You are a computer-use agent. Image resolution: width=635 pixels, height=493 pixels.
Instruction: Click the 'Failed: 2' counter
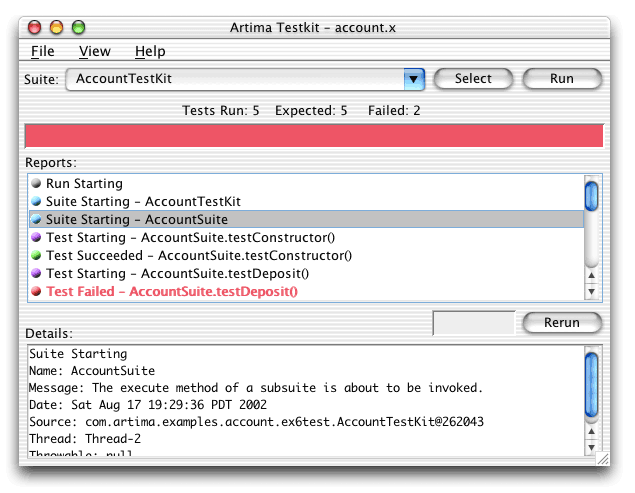pyautogui.click(x=394, y=111)
